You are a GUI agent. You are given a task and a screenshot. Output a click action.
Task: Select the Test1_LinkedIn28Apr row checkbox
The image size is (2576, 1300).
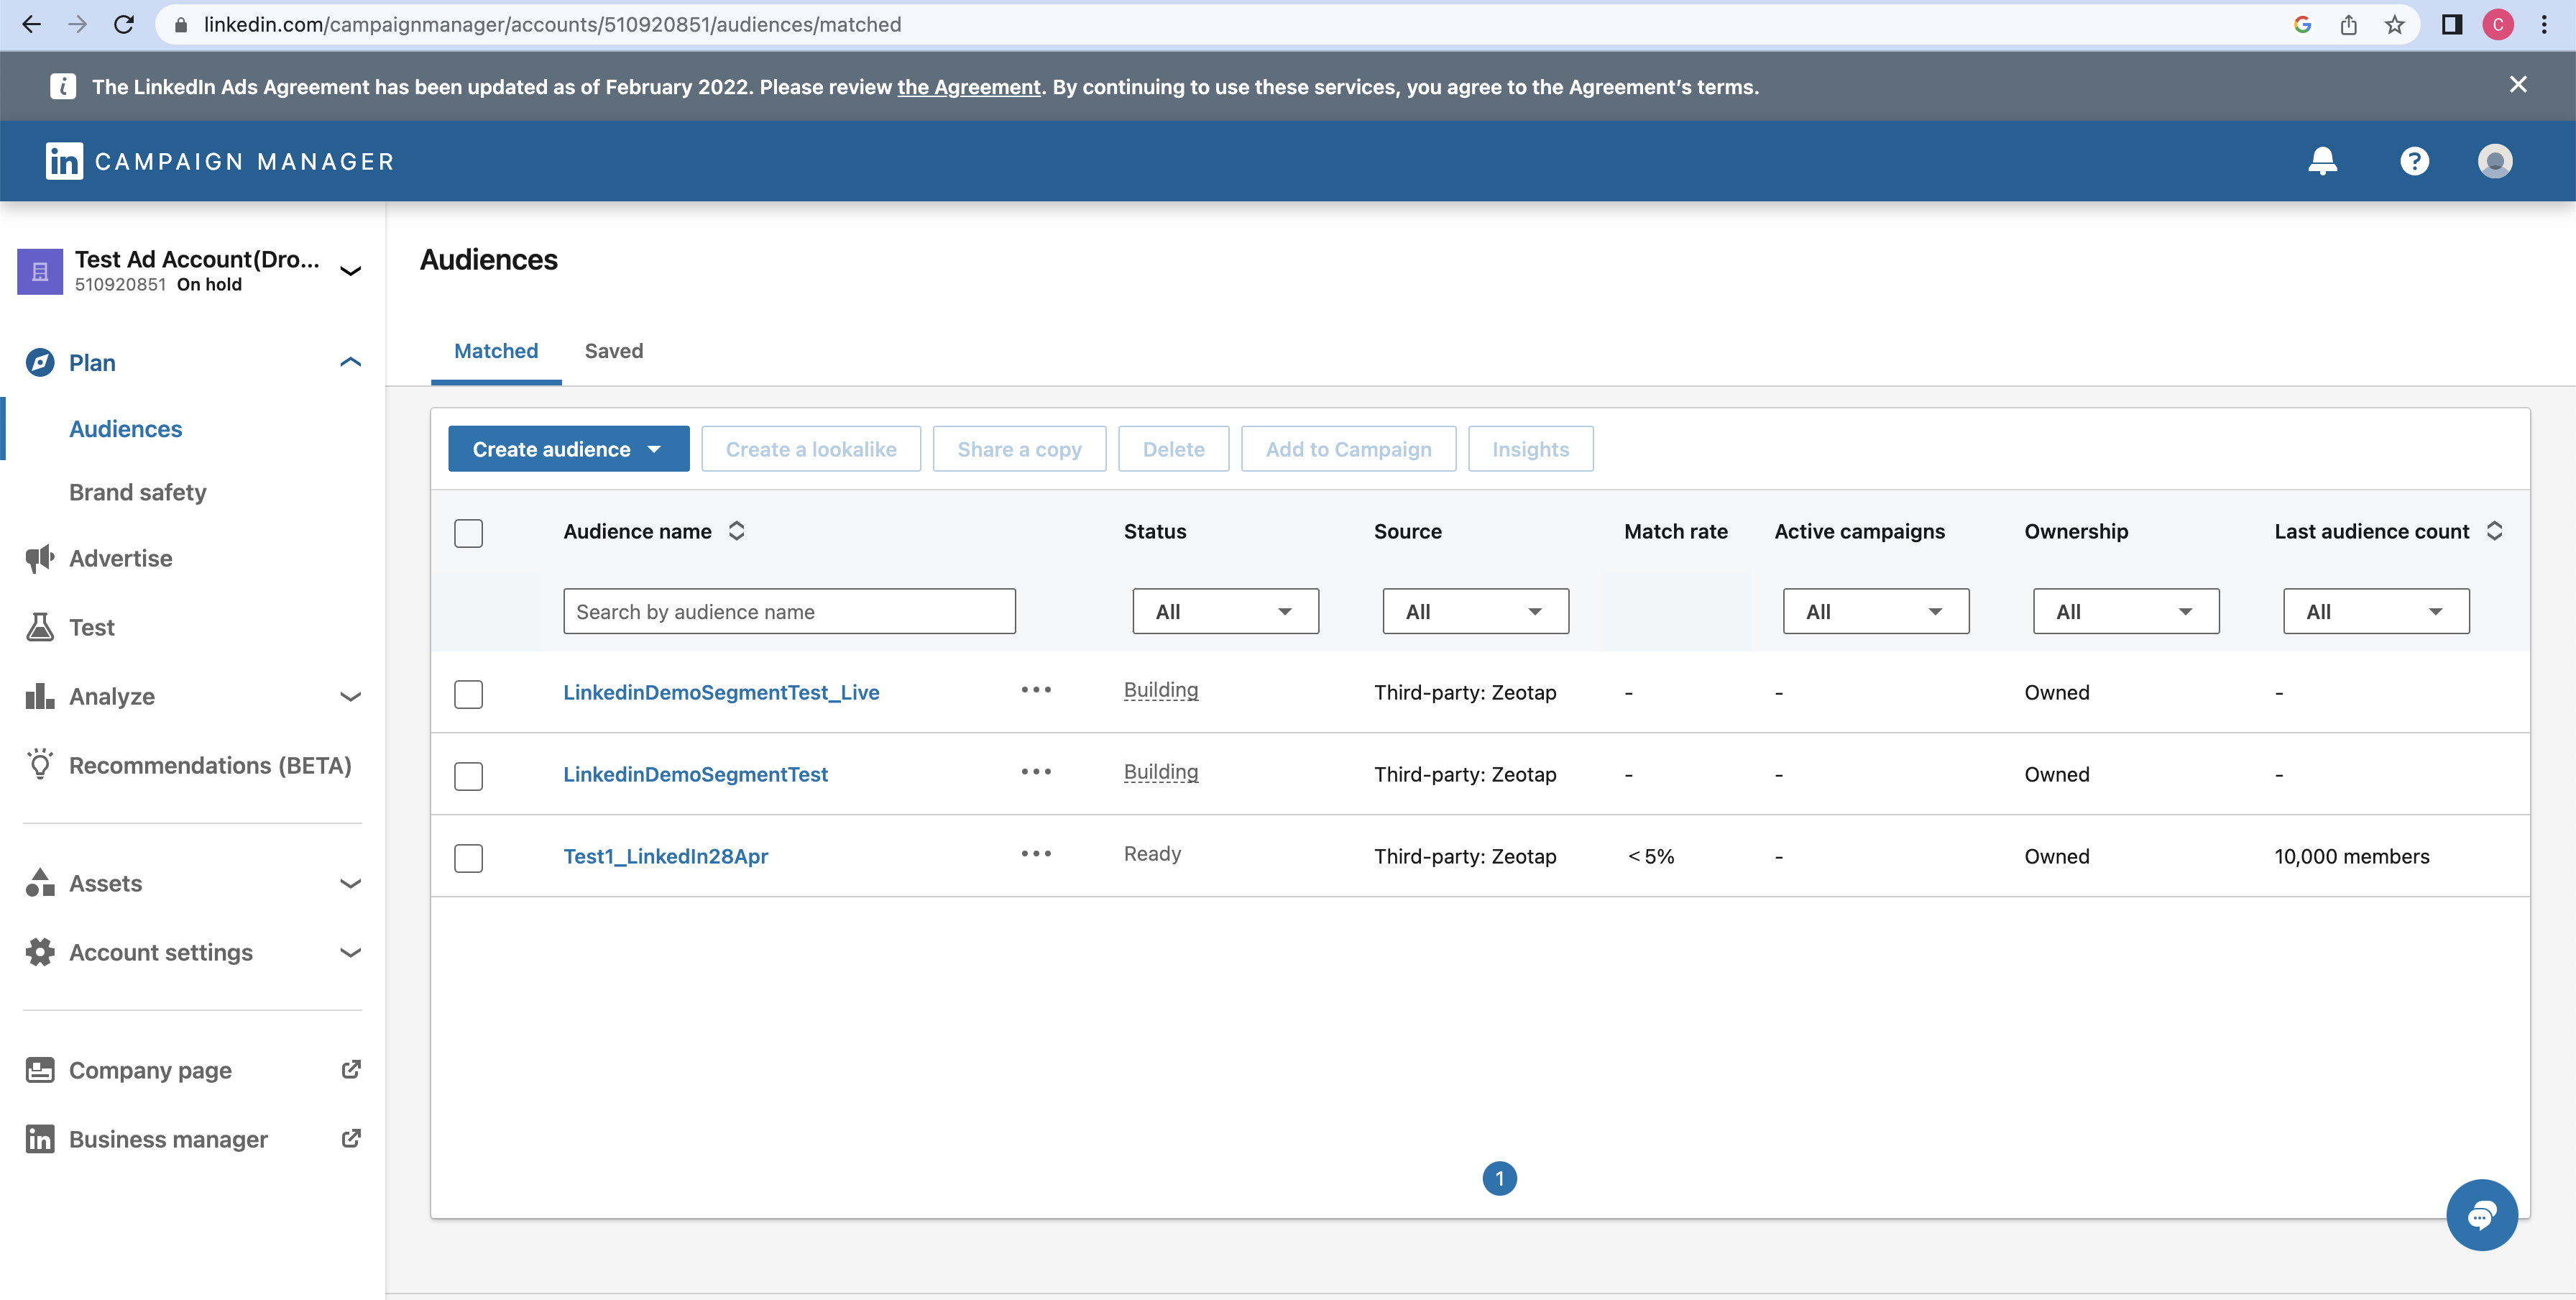468,857
